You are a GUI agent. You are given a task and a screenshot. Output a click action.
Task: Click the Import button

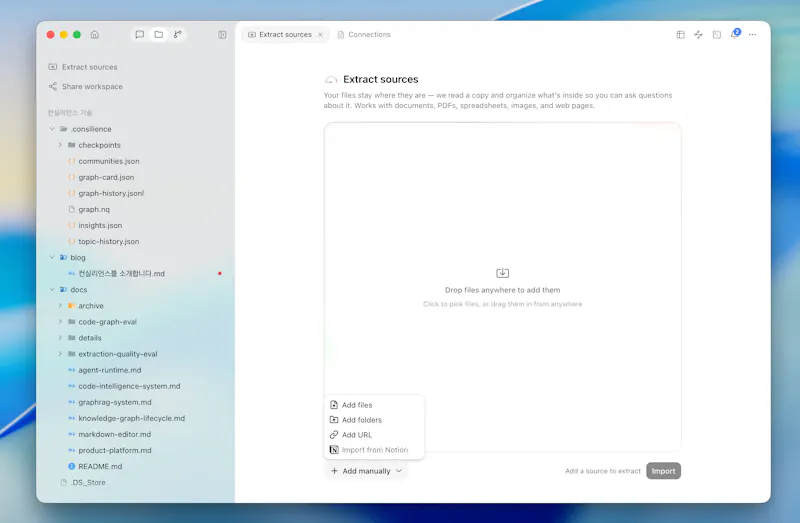tap(663, 471)
